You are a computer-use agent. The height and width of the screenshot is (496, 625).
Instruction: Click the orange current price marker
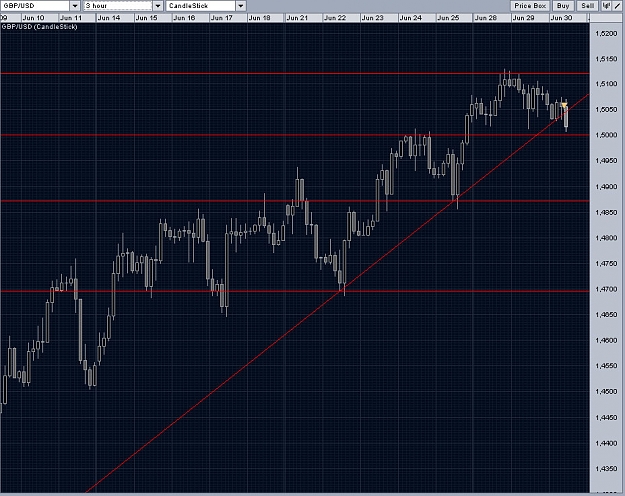tap(564, 105)
